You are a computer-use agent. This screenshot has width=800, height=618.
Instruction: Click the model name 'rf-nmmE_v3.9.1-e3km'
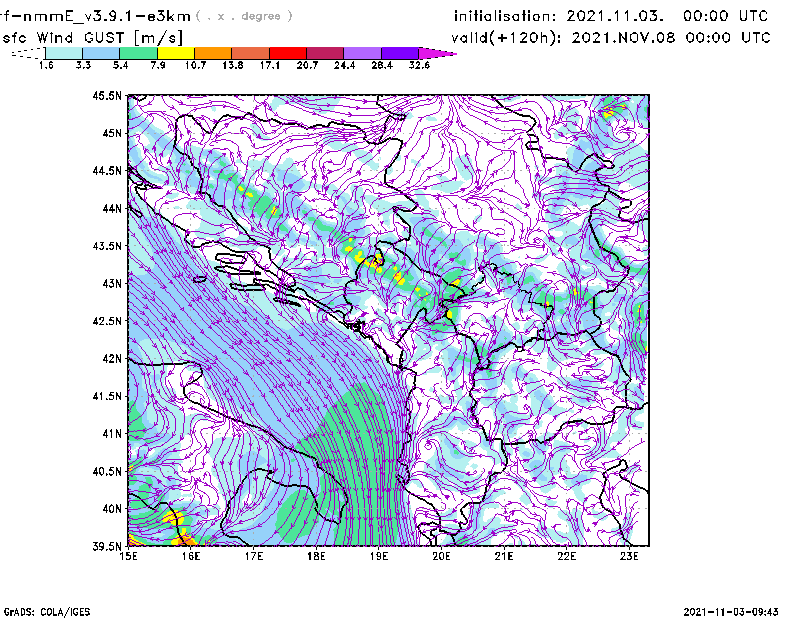(95, 16)
